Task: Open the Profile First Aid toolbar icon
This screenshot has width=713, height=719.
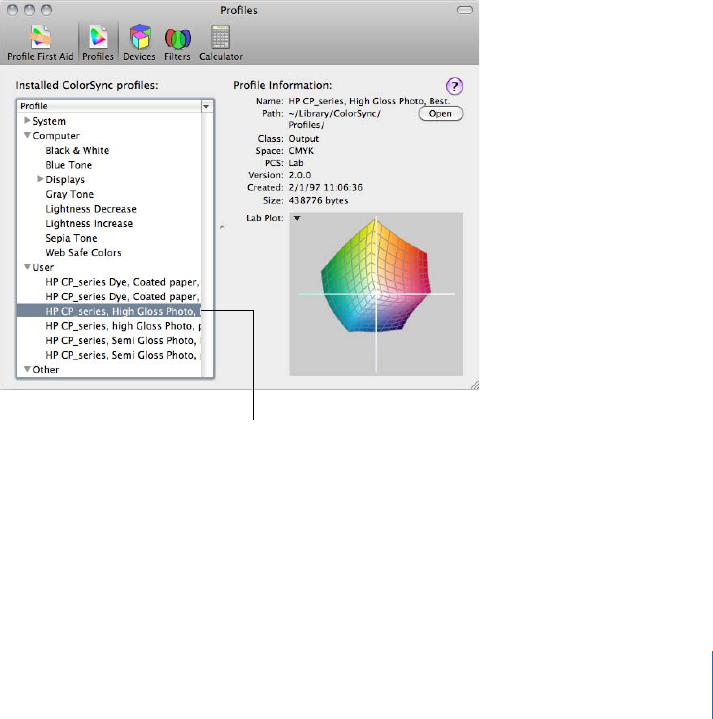Action: [x=40, y=44]
